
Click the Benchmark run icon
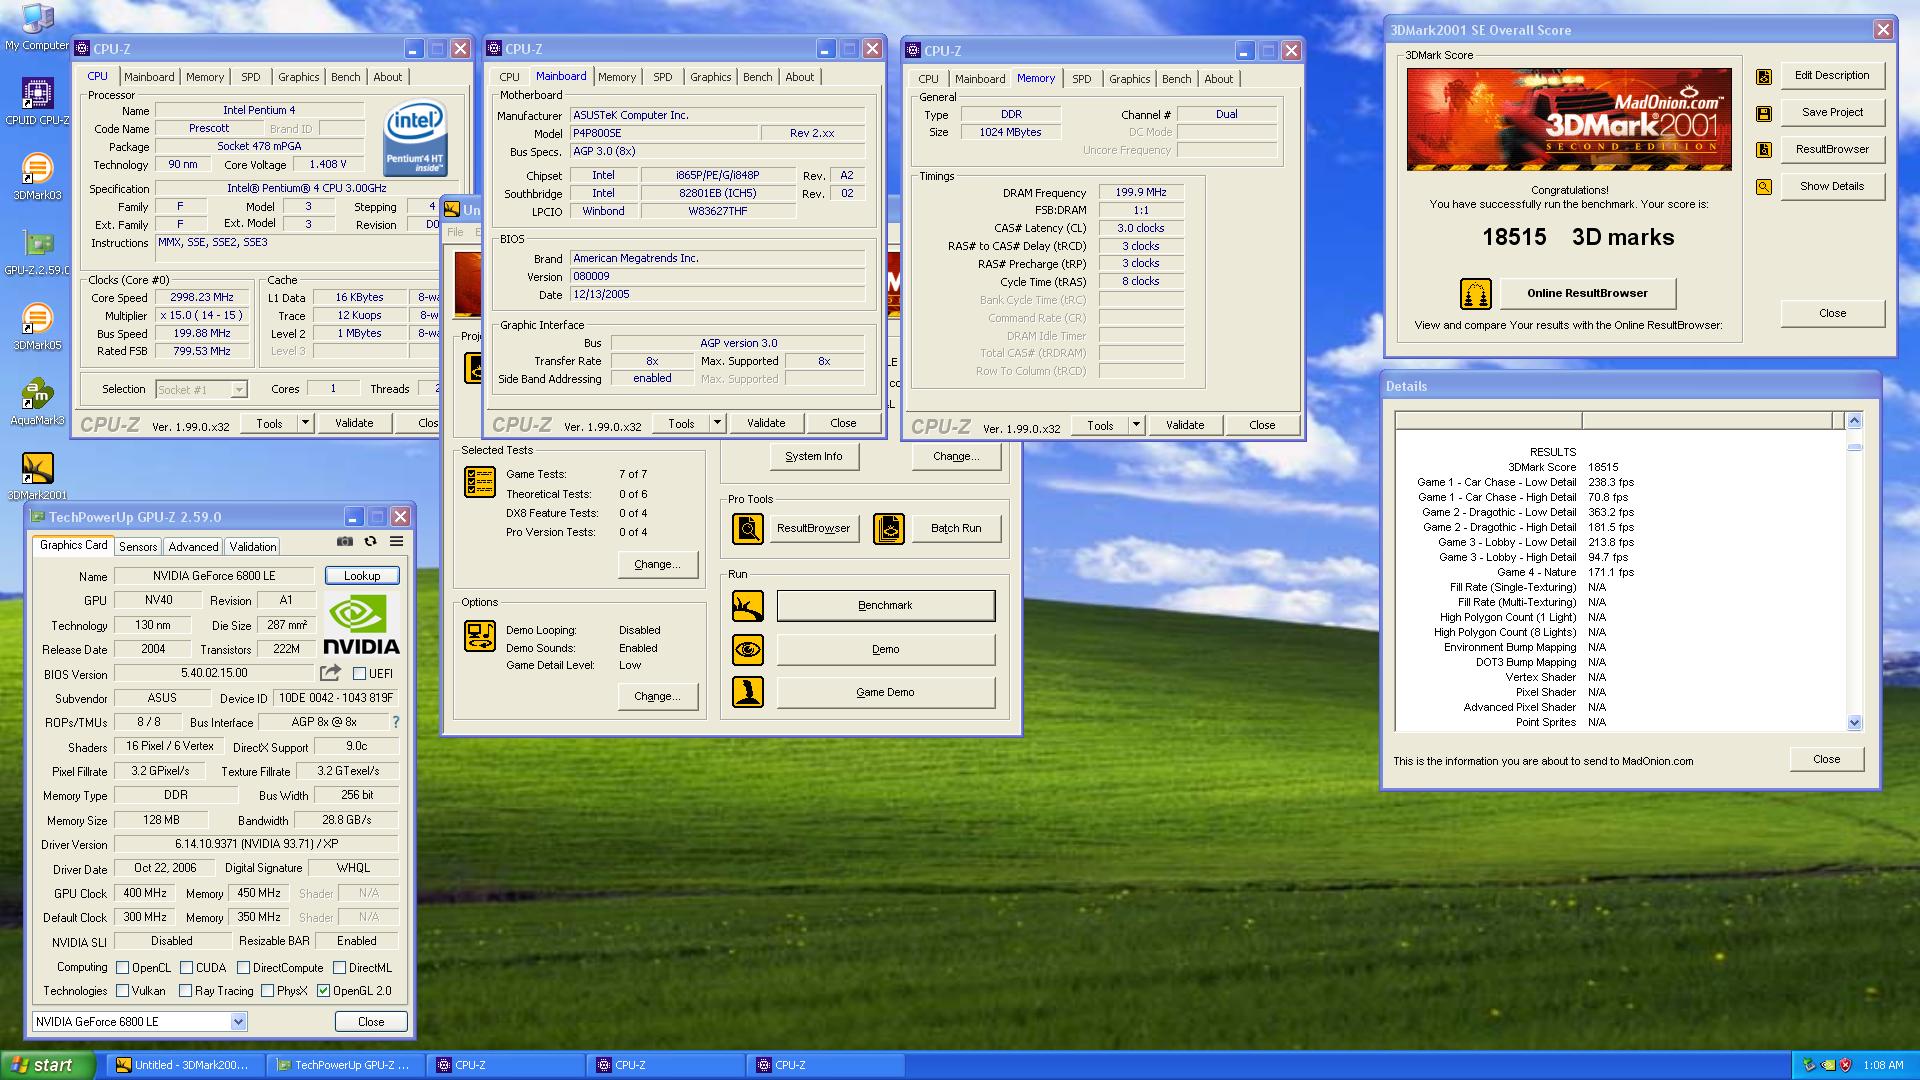tap(748, 605)
